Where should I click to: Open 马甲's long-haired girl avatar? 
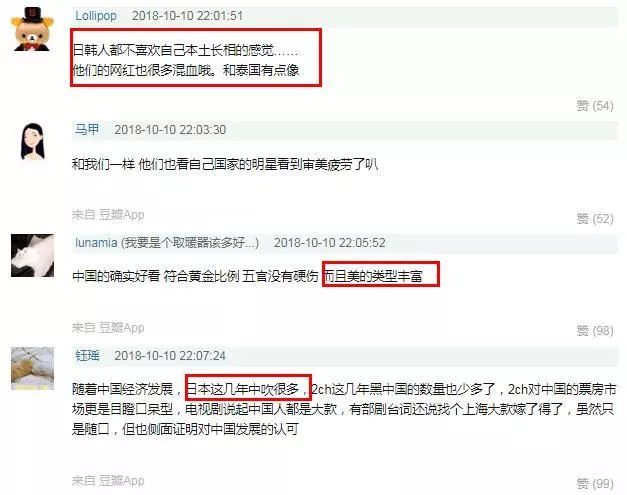[32, 142]
